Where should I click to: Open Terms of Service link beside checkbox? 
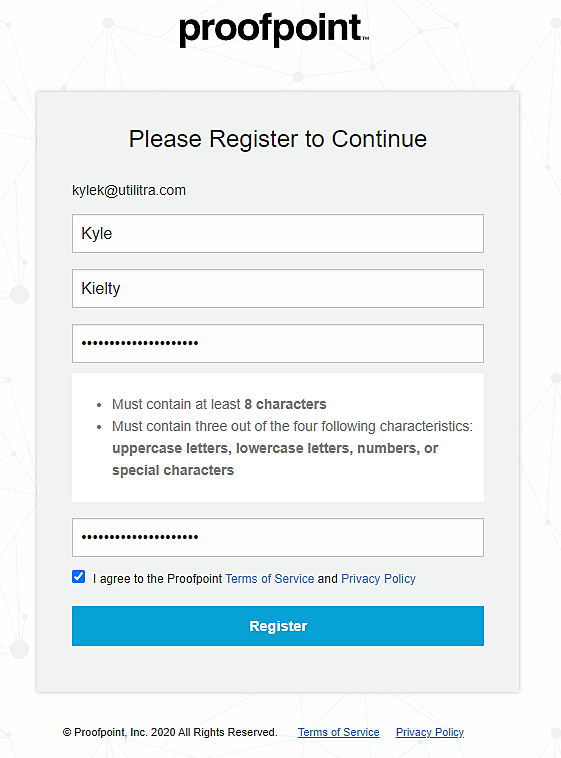click(269, 579)
